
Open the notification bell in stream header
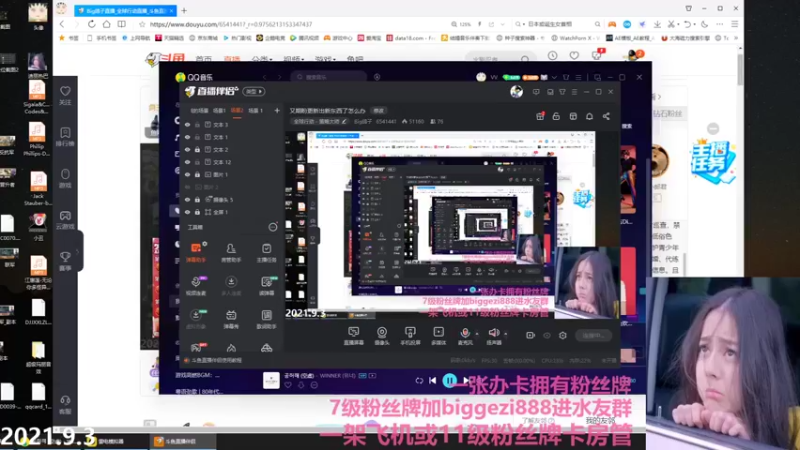(x=589, y=116)
